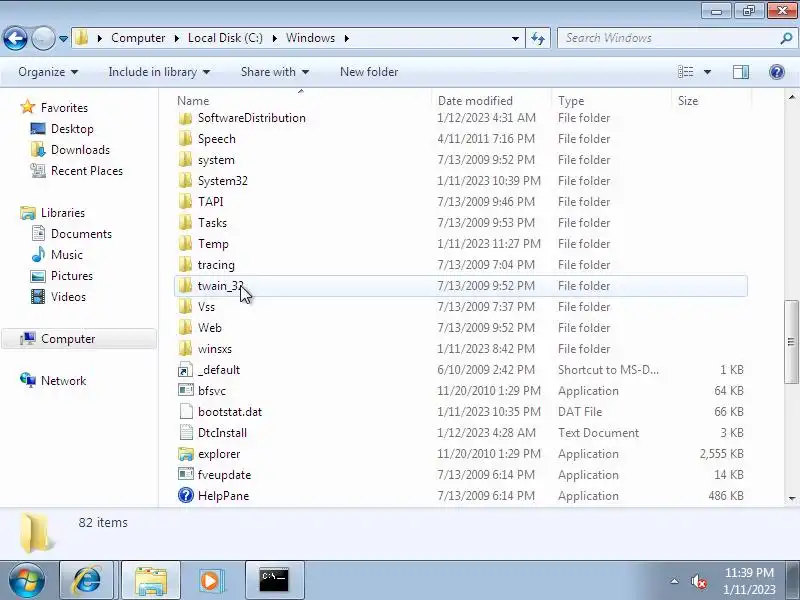Switch to the Command Prompt taskbar button
The image size is (800, 600).
pyautogui.click(x=274, y=581)
